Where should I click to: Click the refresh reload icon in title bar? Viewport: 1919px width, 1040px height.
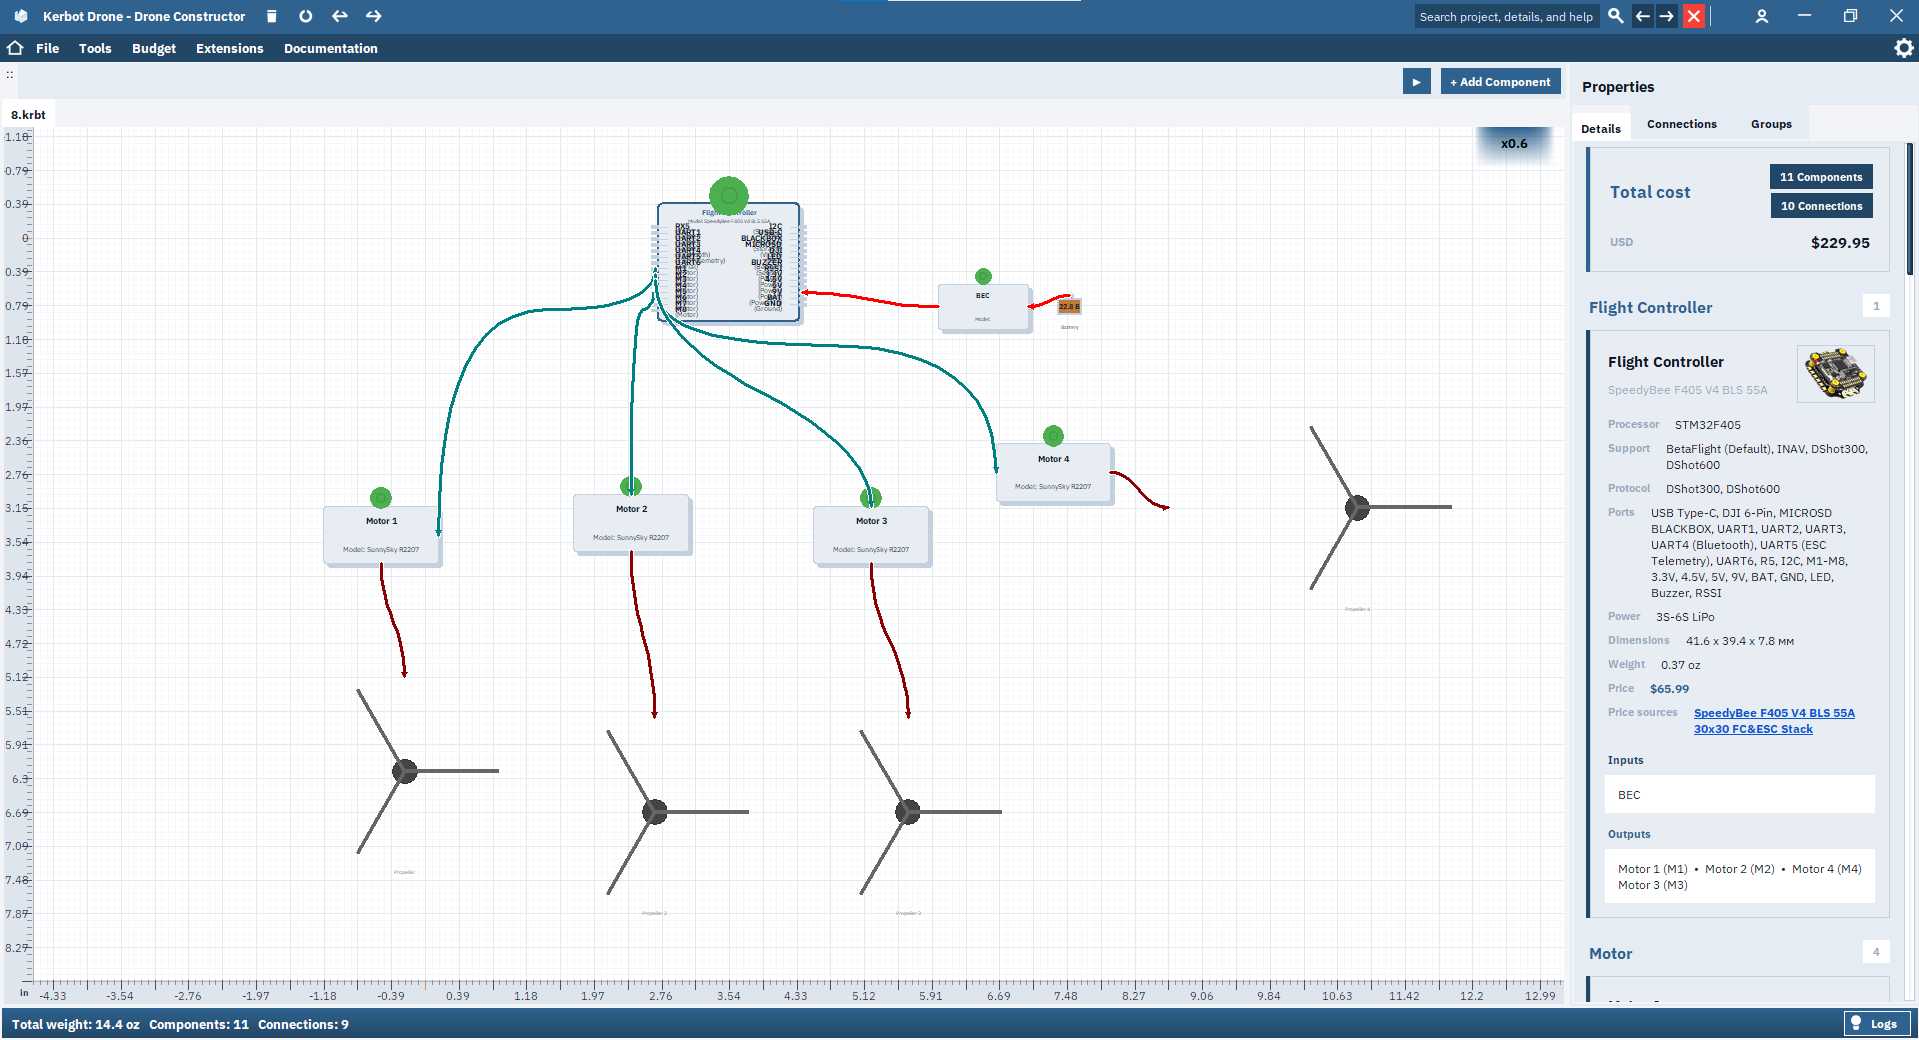306,16
